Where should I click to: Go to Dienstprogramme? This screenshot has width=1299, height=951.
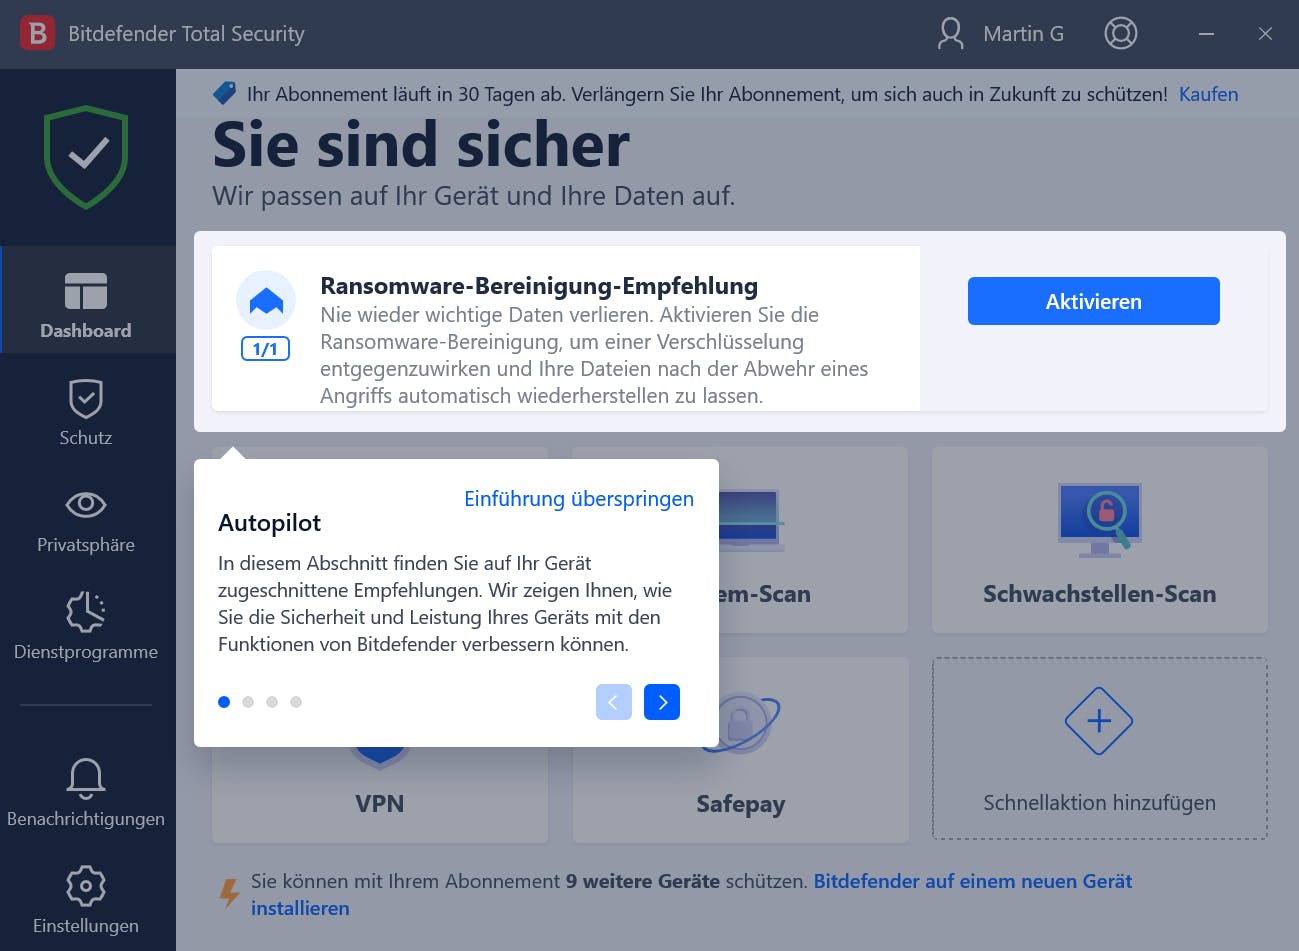(86, 626)
